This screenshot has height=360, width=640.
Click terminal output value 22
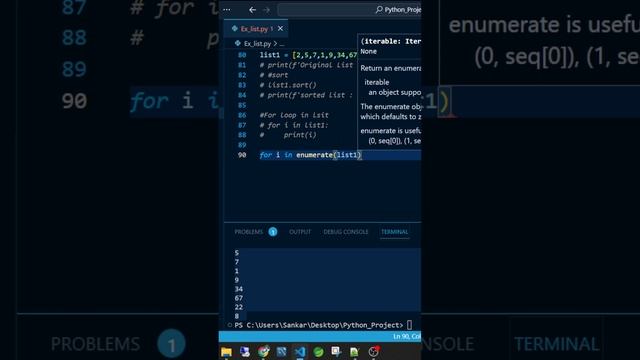pos(239,307)
